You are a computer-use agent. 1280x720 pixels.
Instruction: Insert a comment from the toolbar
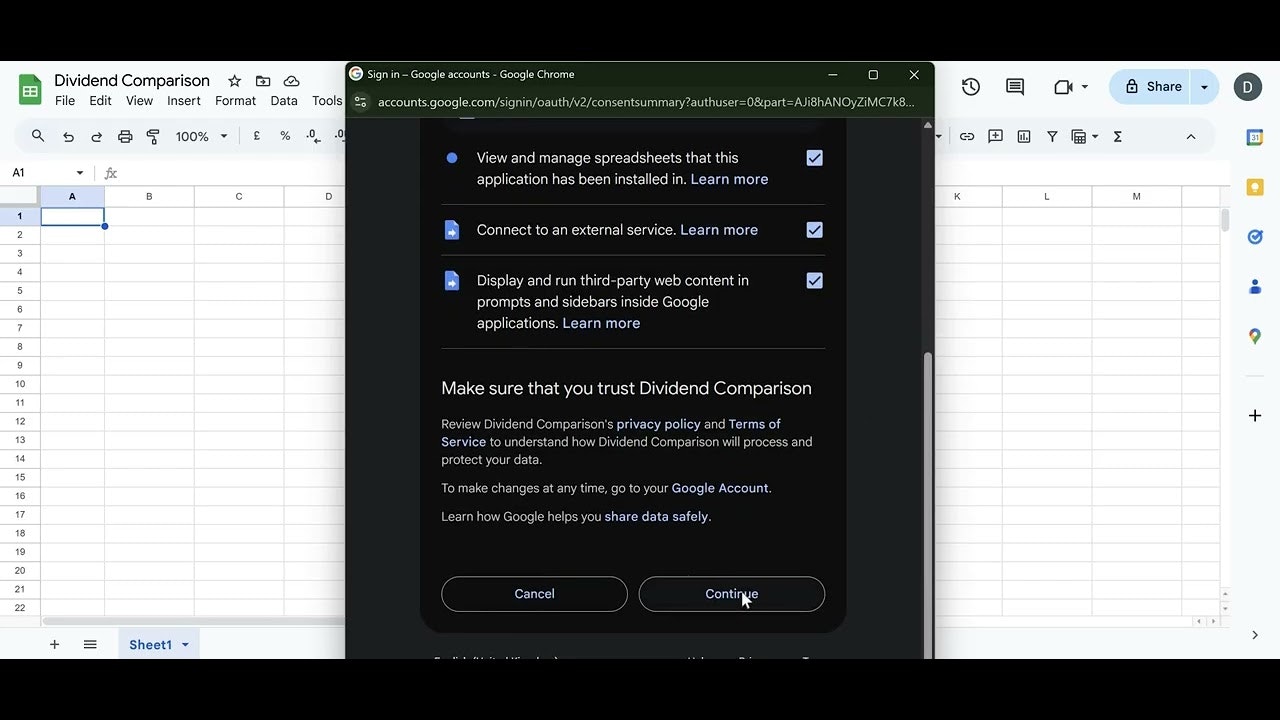[995, 136]
